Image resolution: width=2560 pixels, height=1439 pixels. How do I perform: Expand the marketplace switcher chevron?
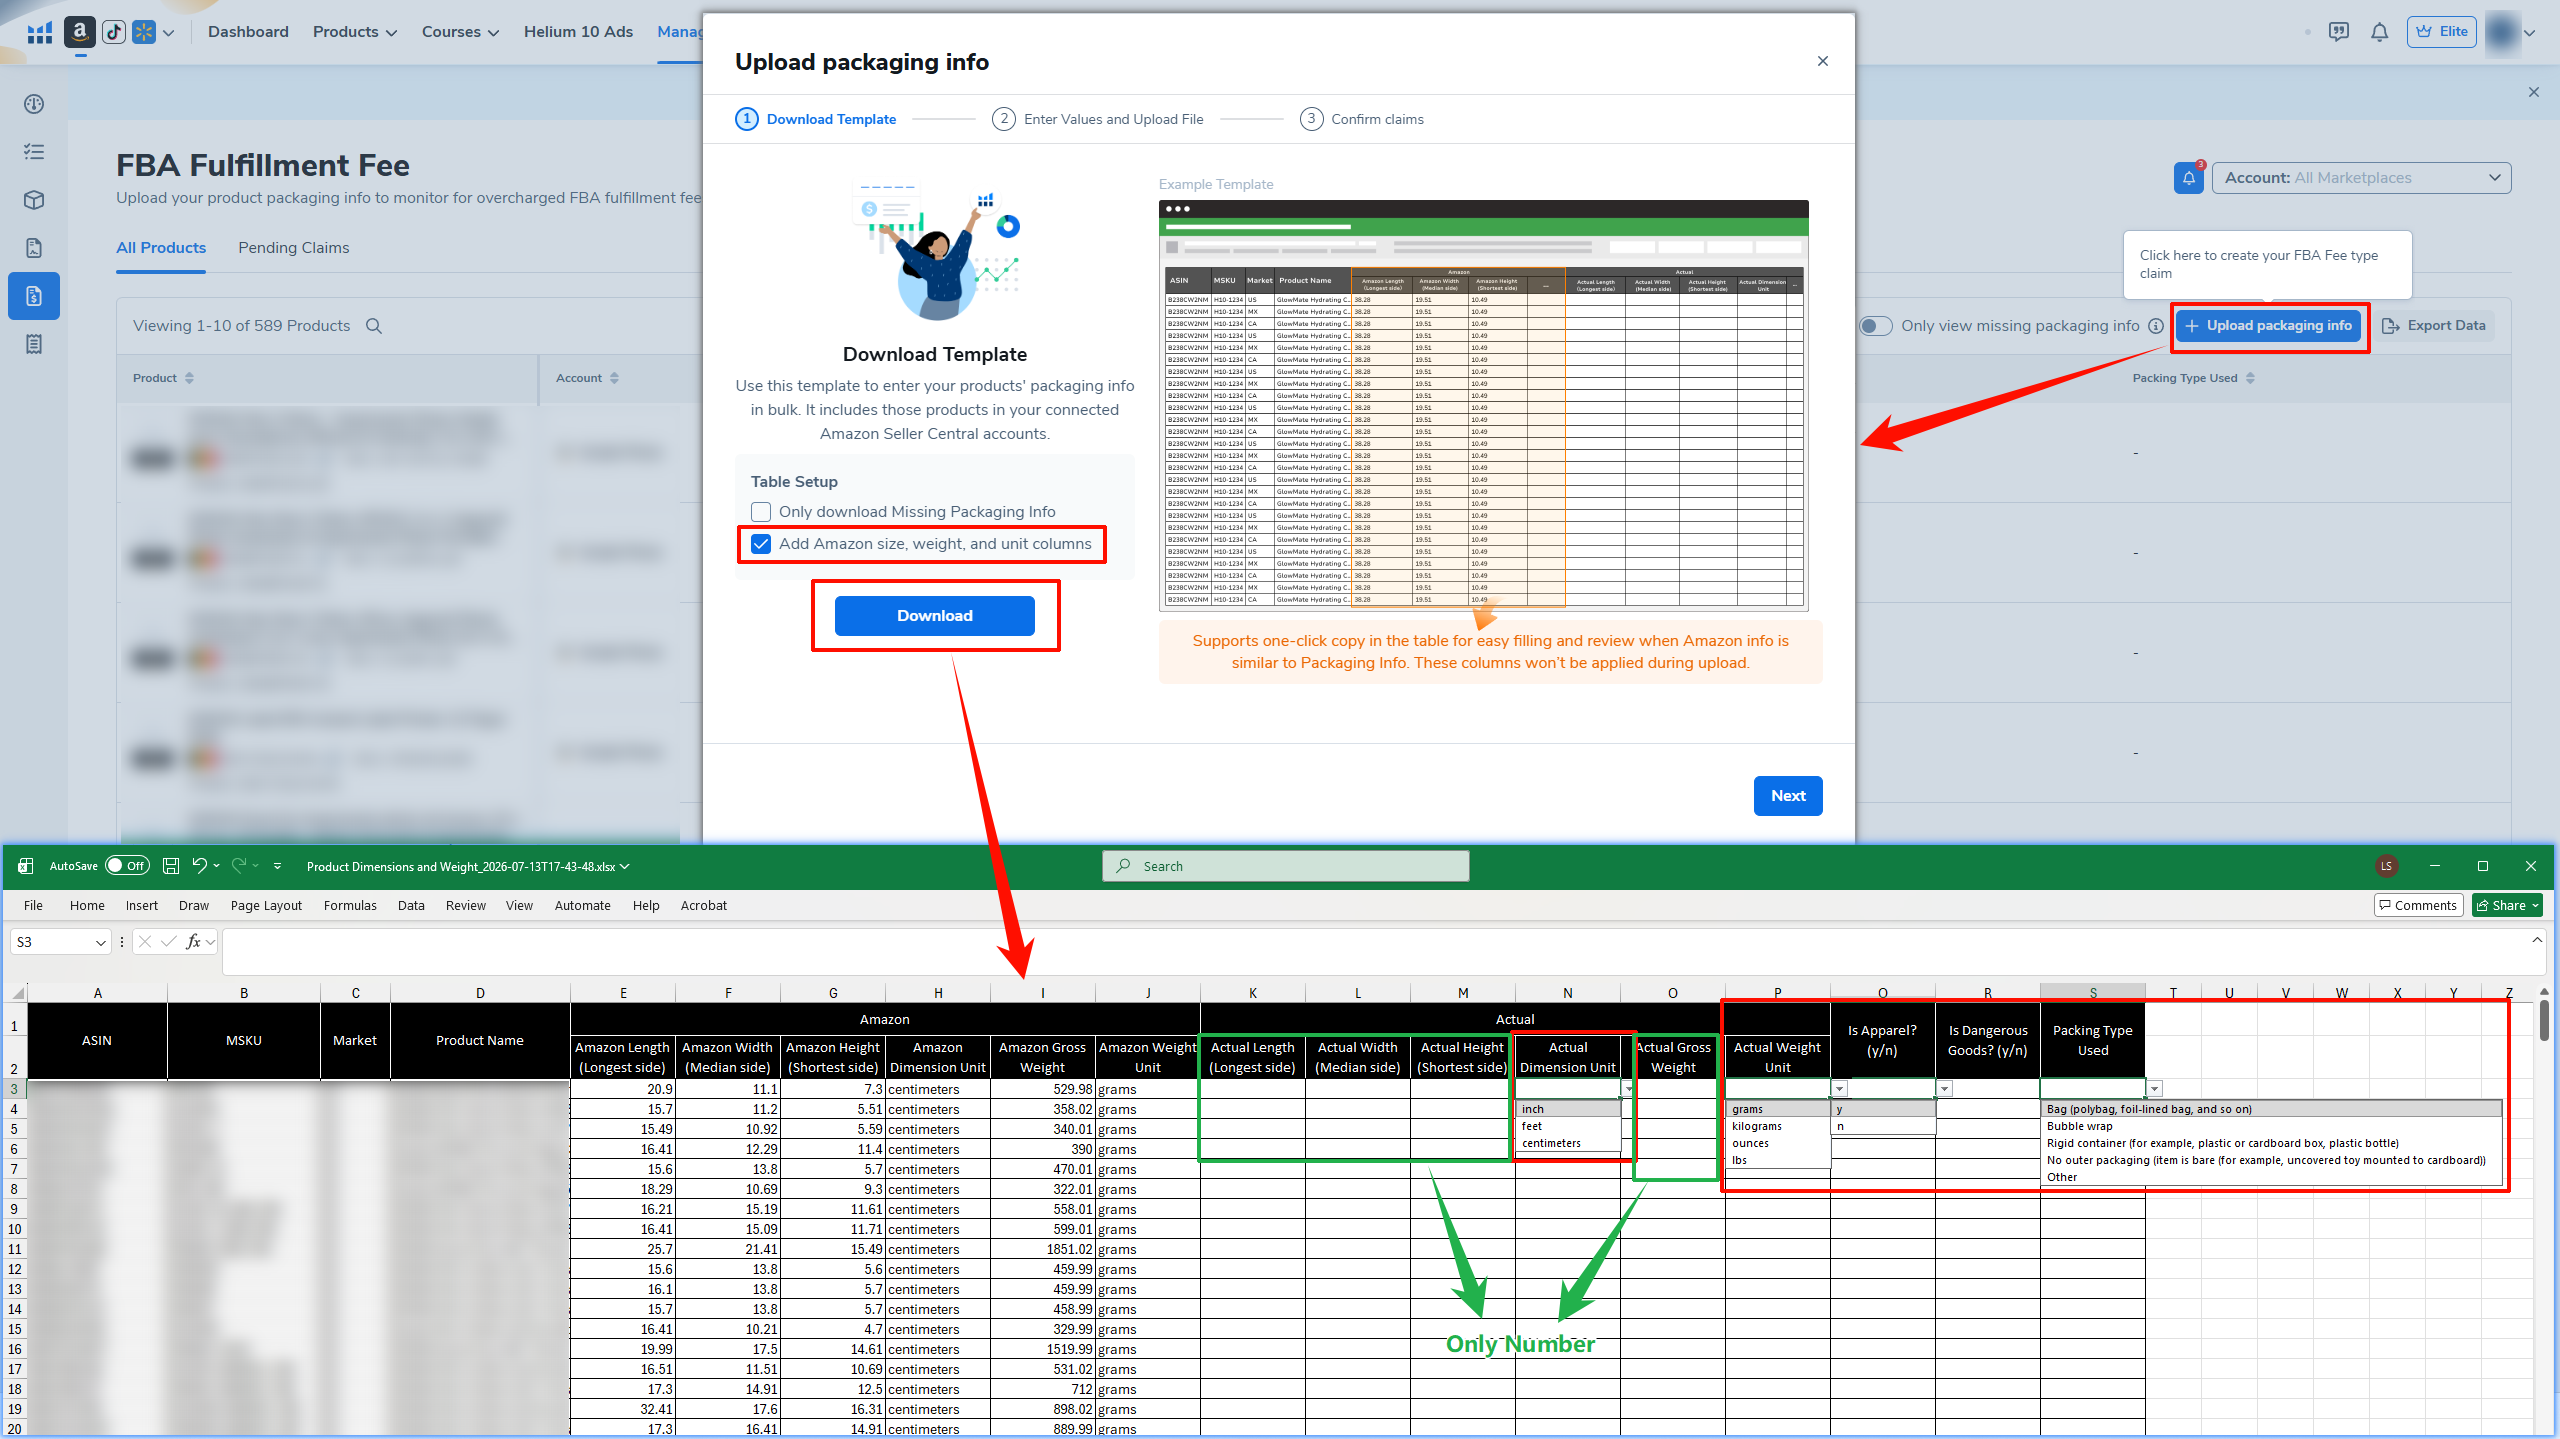coord(169,33)
